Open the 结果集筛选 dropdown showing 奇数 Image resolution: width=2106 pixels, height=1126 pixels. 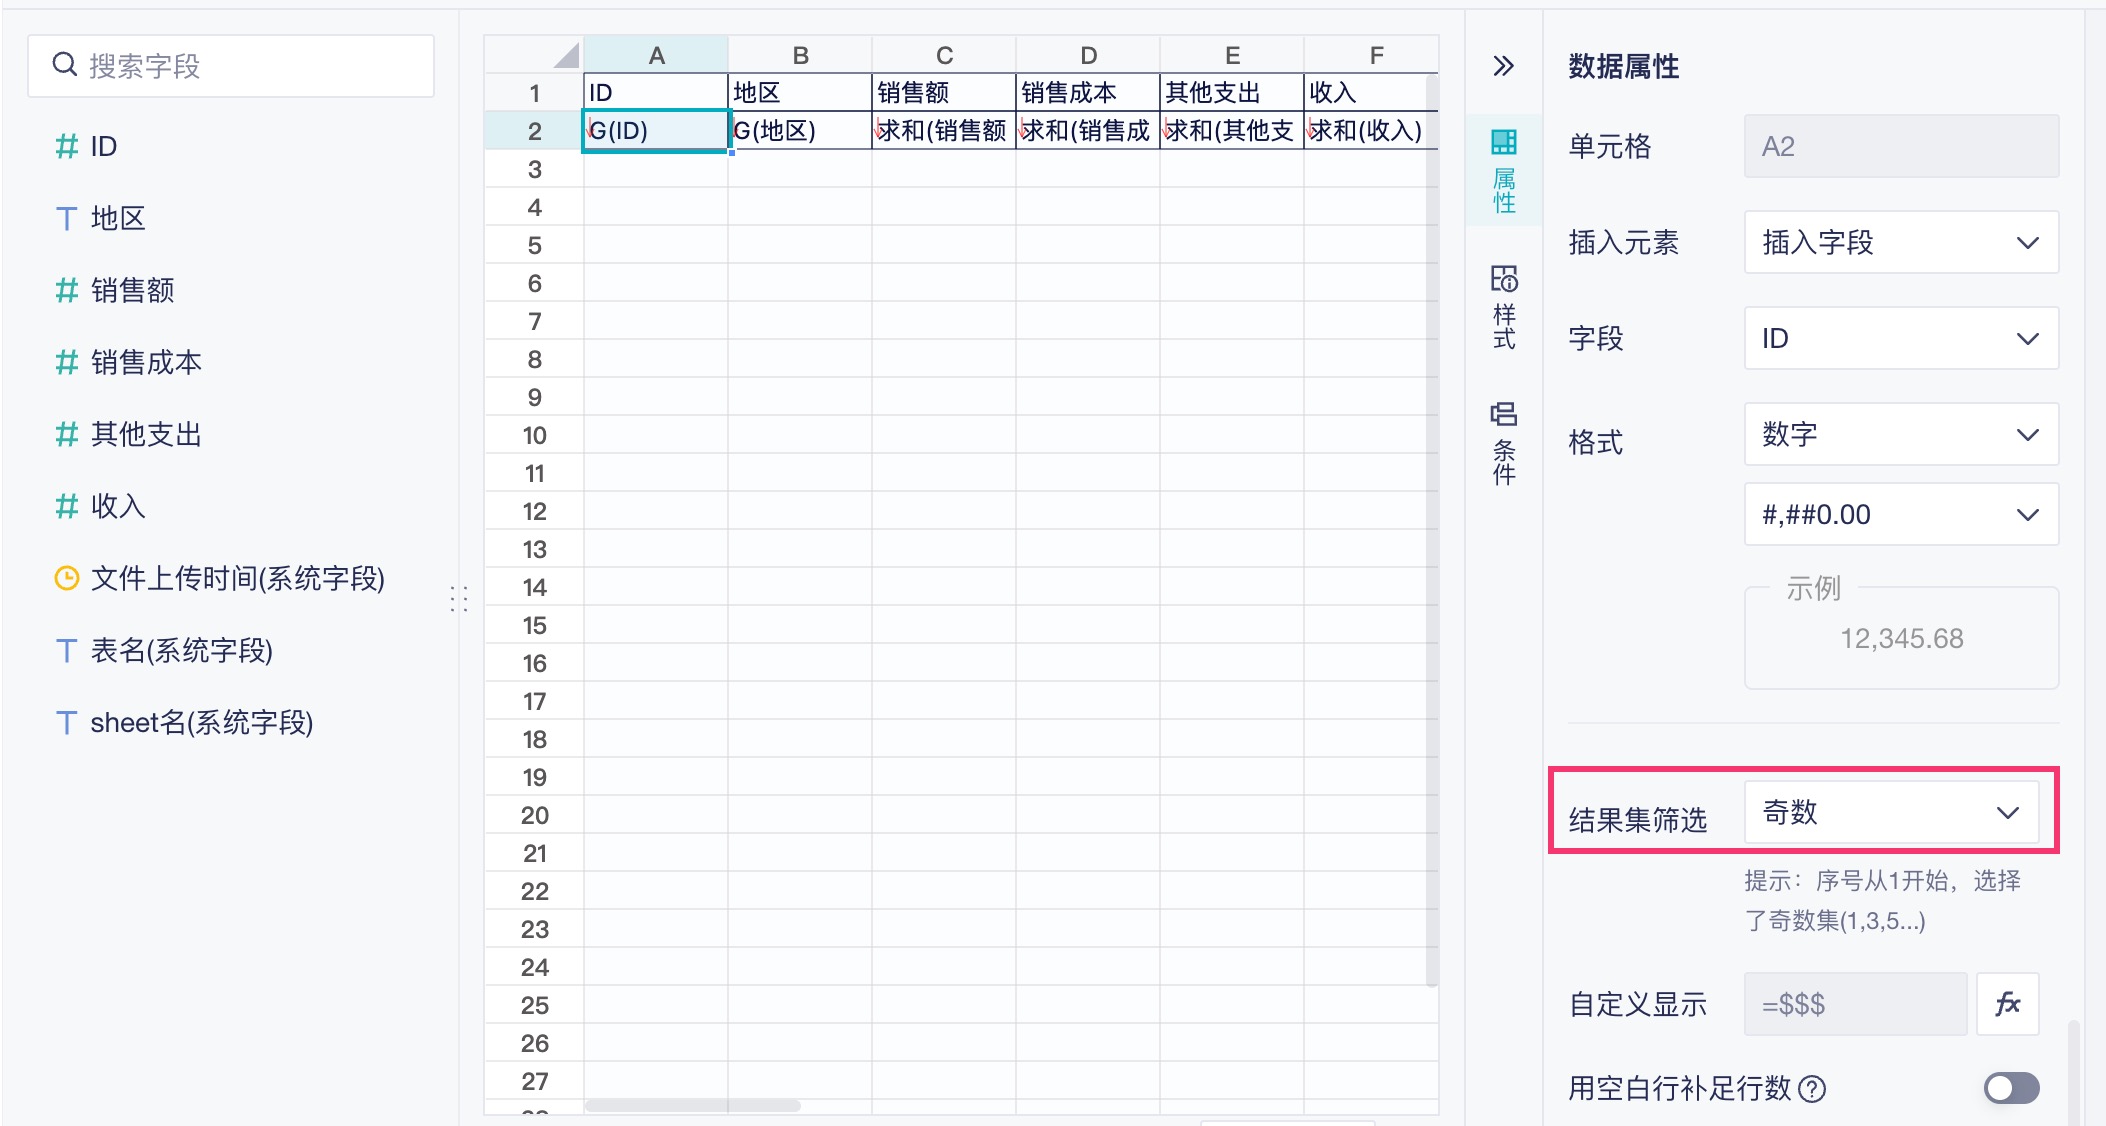click(x=1890, y=812)
